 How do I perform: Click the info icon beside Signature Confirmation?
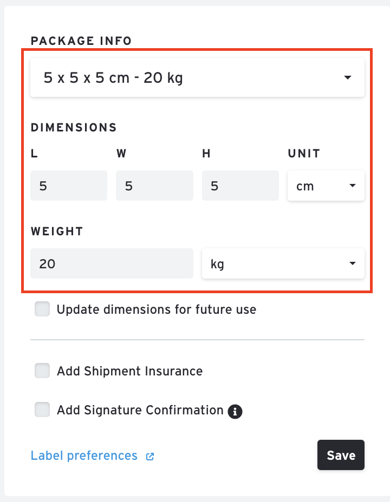click(x=235, y=411)
